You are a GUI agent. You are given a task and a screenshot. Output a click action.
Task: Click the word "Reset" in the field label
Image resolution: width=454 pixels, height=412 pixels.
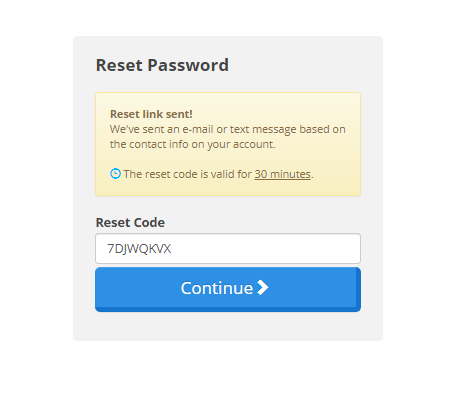112,222
